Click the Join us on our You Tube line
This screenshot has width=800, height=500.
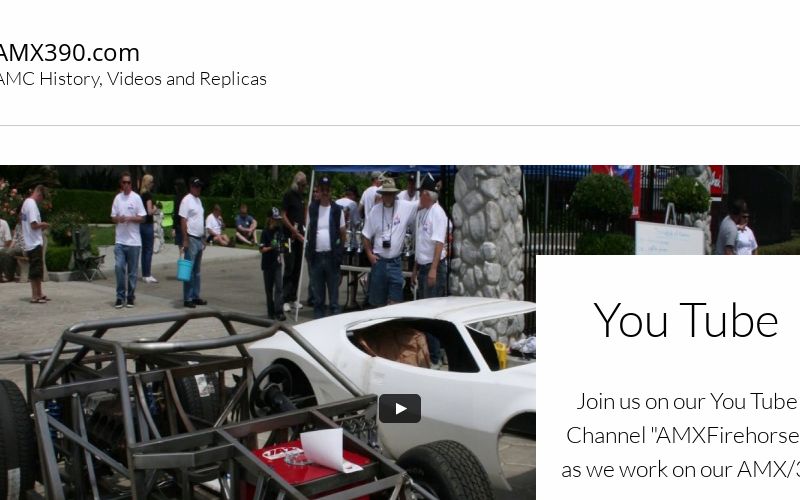click(x=688, y=402)
